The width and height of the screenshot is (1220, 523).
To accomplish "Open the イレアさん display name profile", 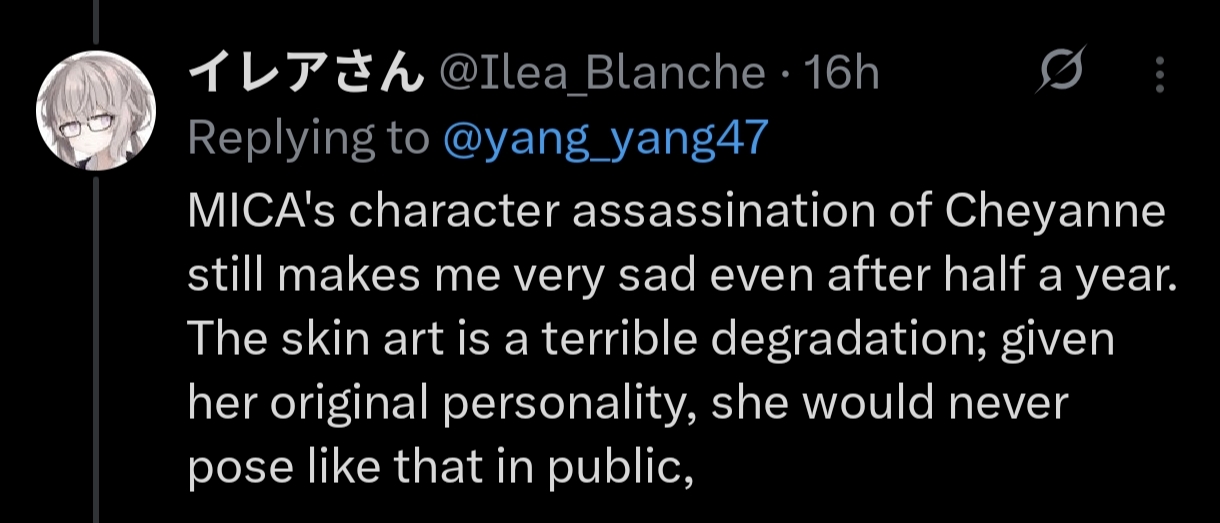I will (302, 73).
